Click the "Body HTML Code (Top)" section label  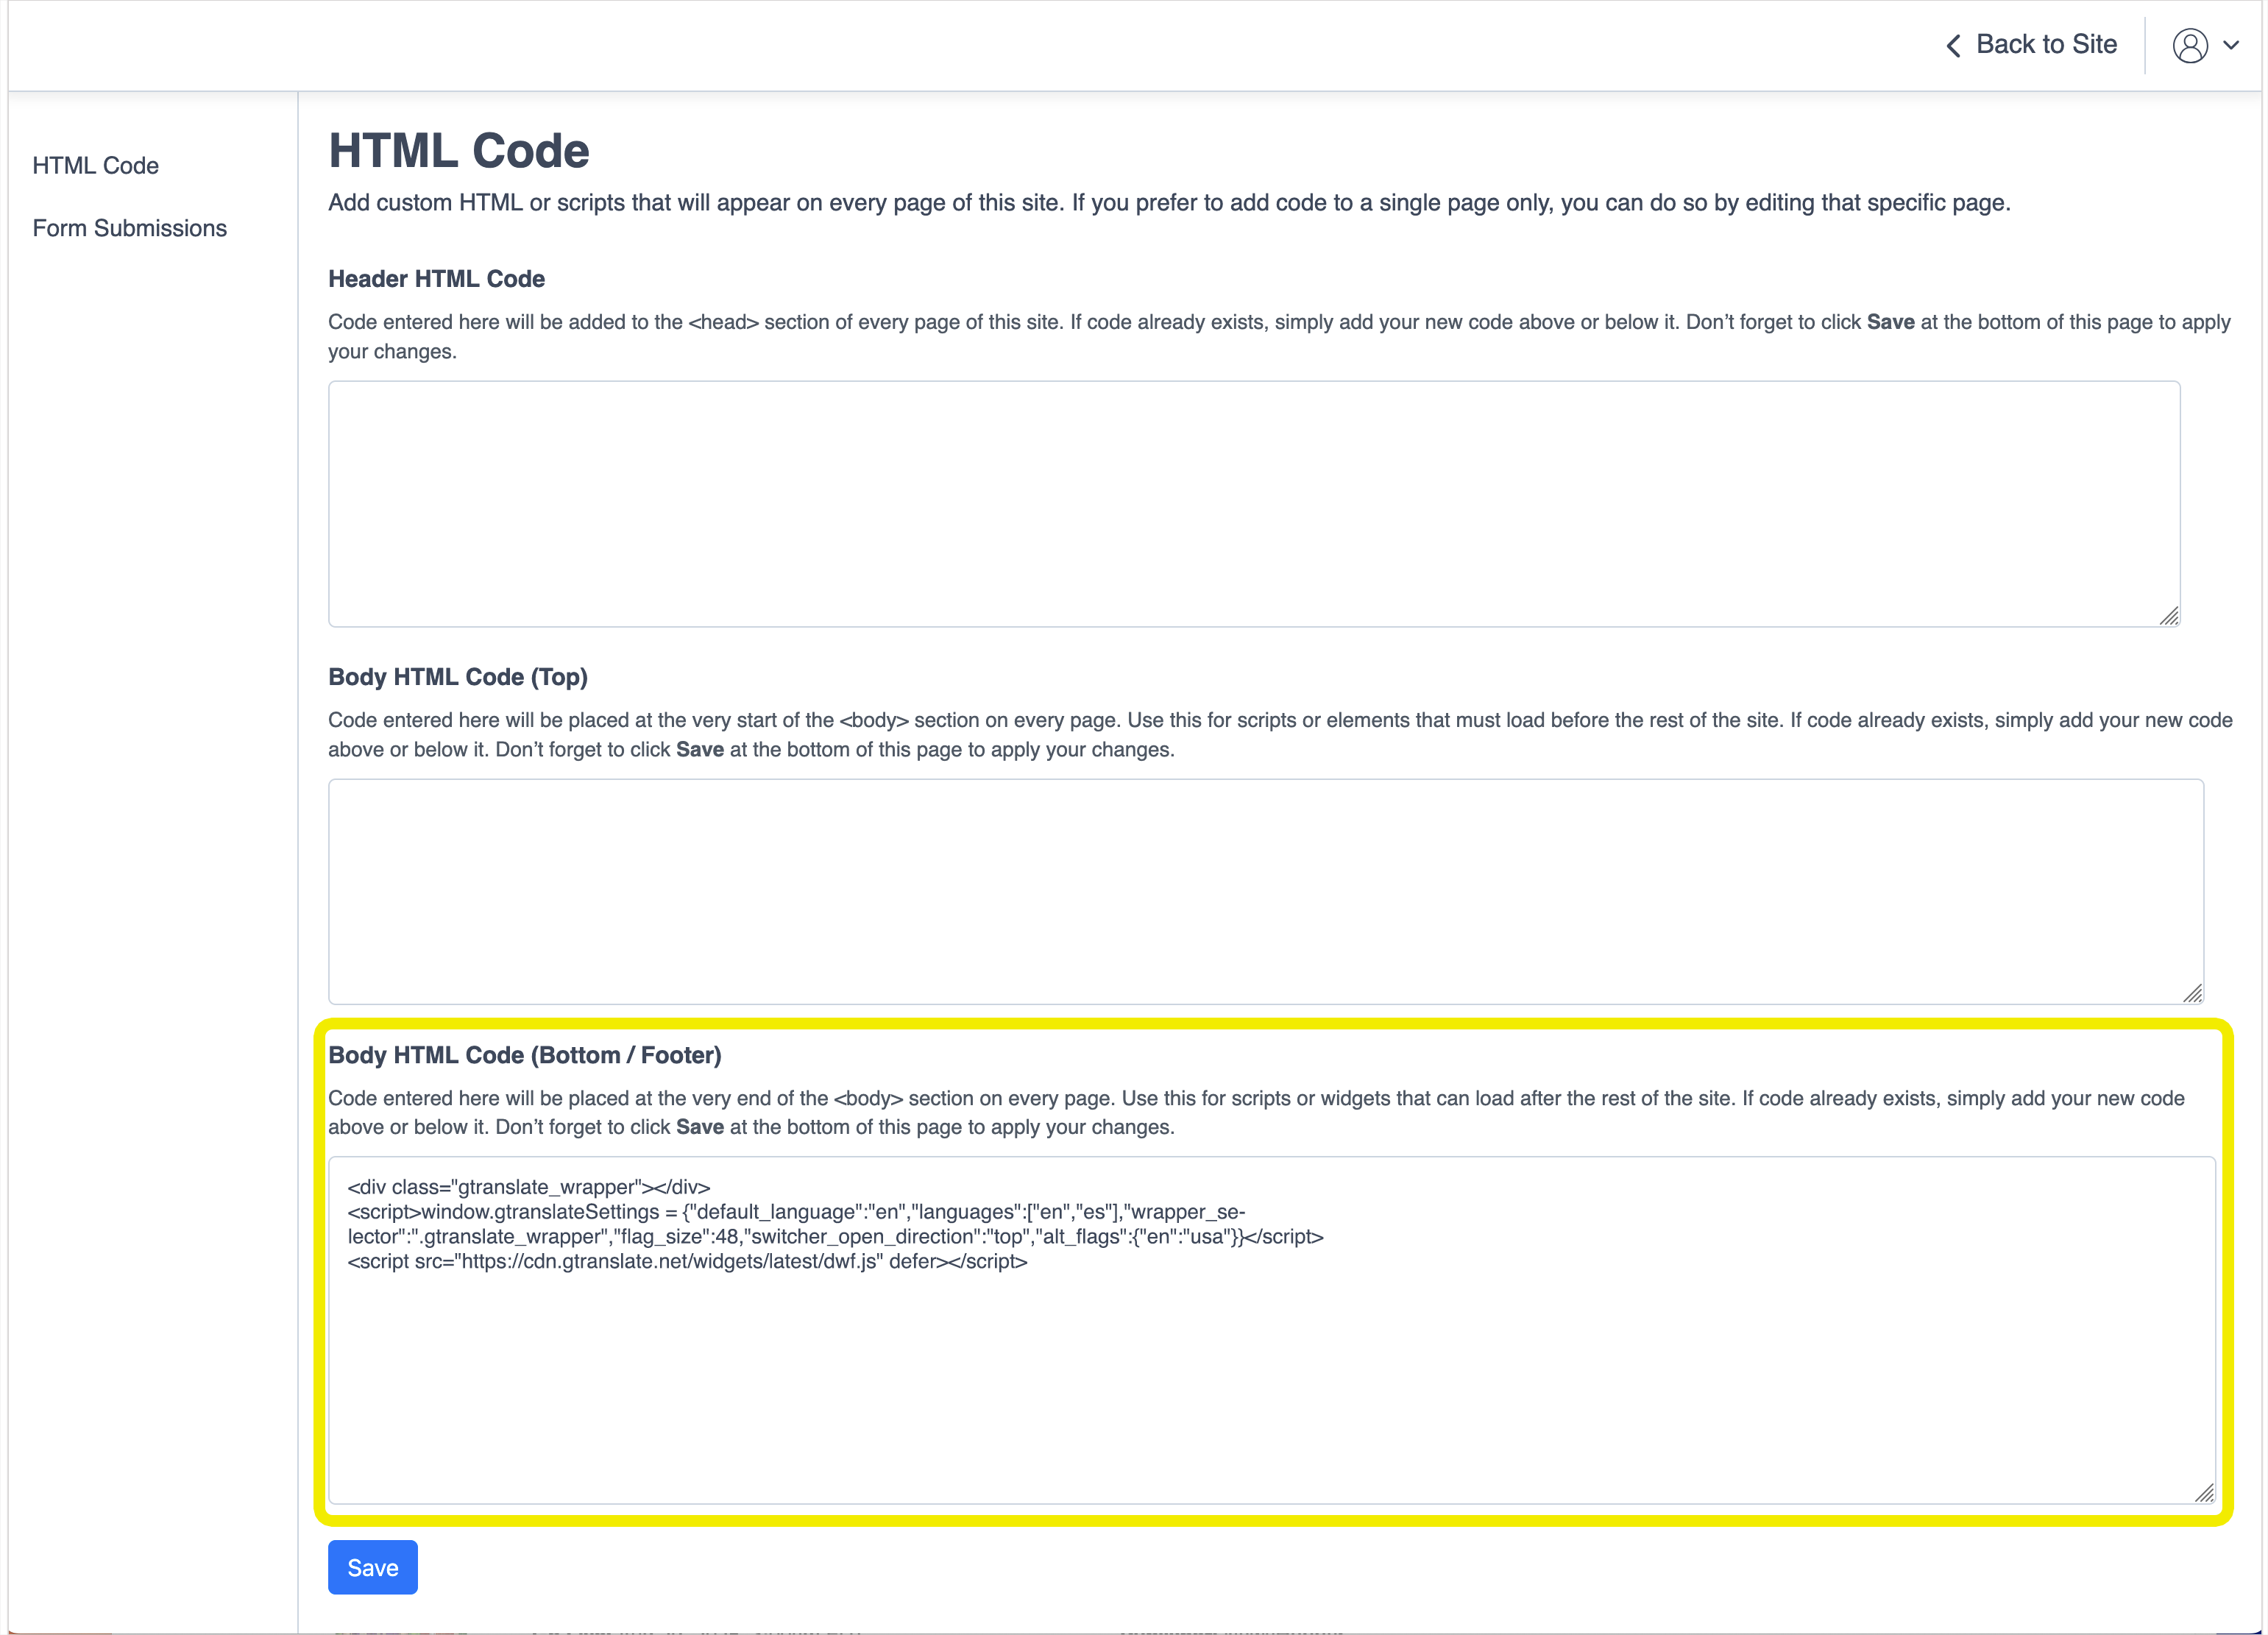(458, 677)
